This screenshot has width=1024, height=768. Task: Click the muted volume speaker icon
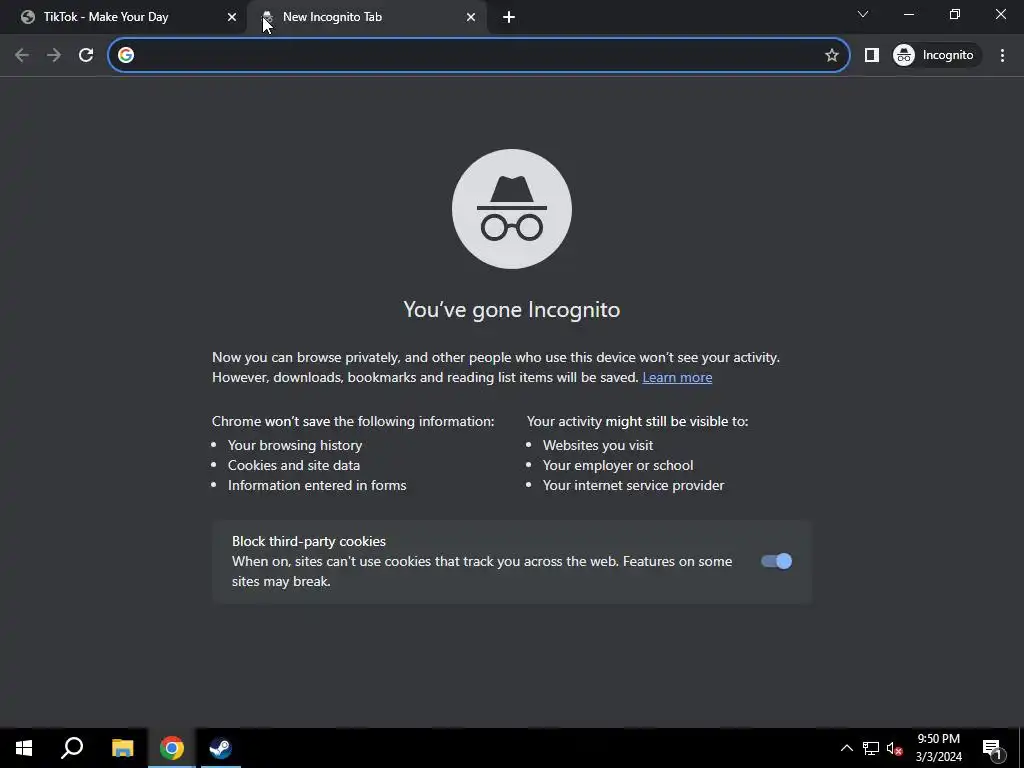click(x=895, y=748)
